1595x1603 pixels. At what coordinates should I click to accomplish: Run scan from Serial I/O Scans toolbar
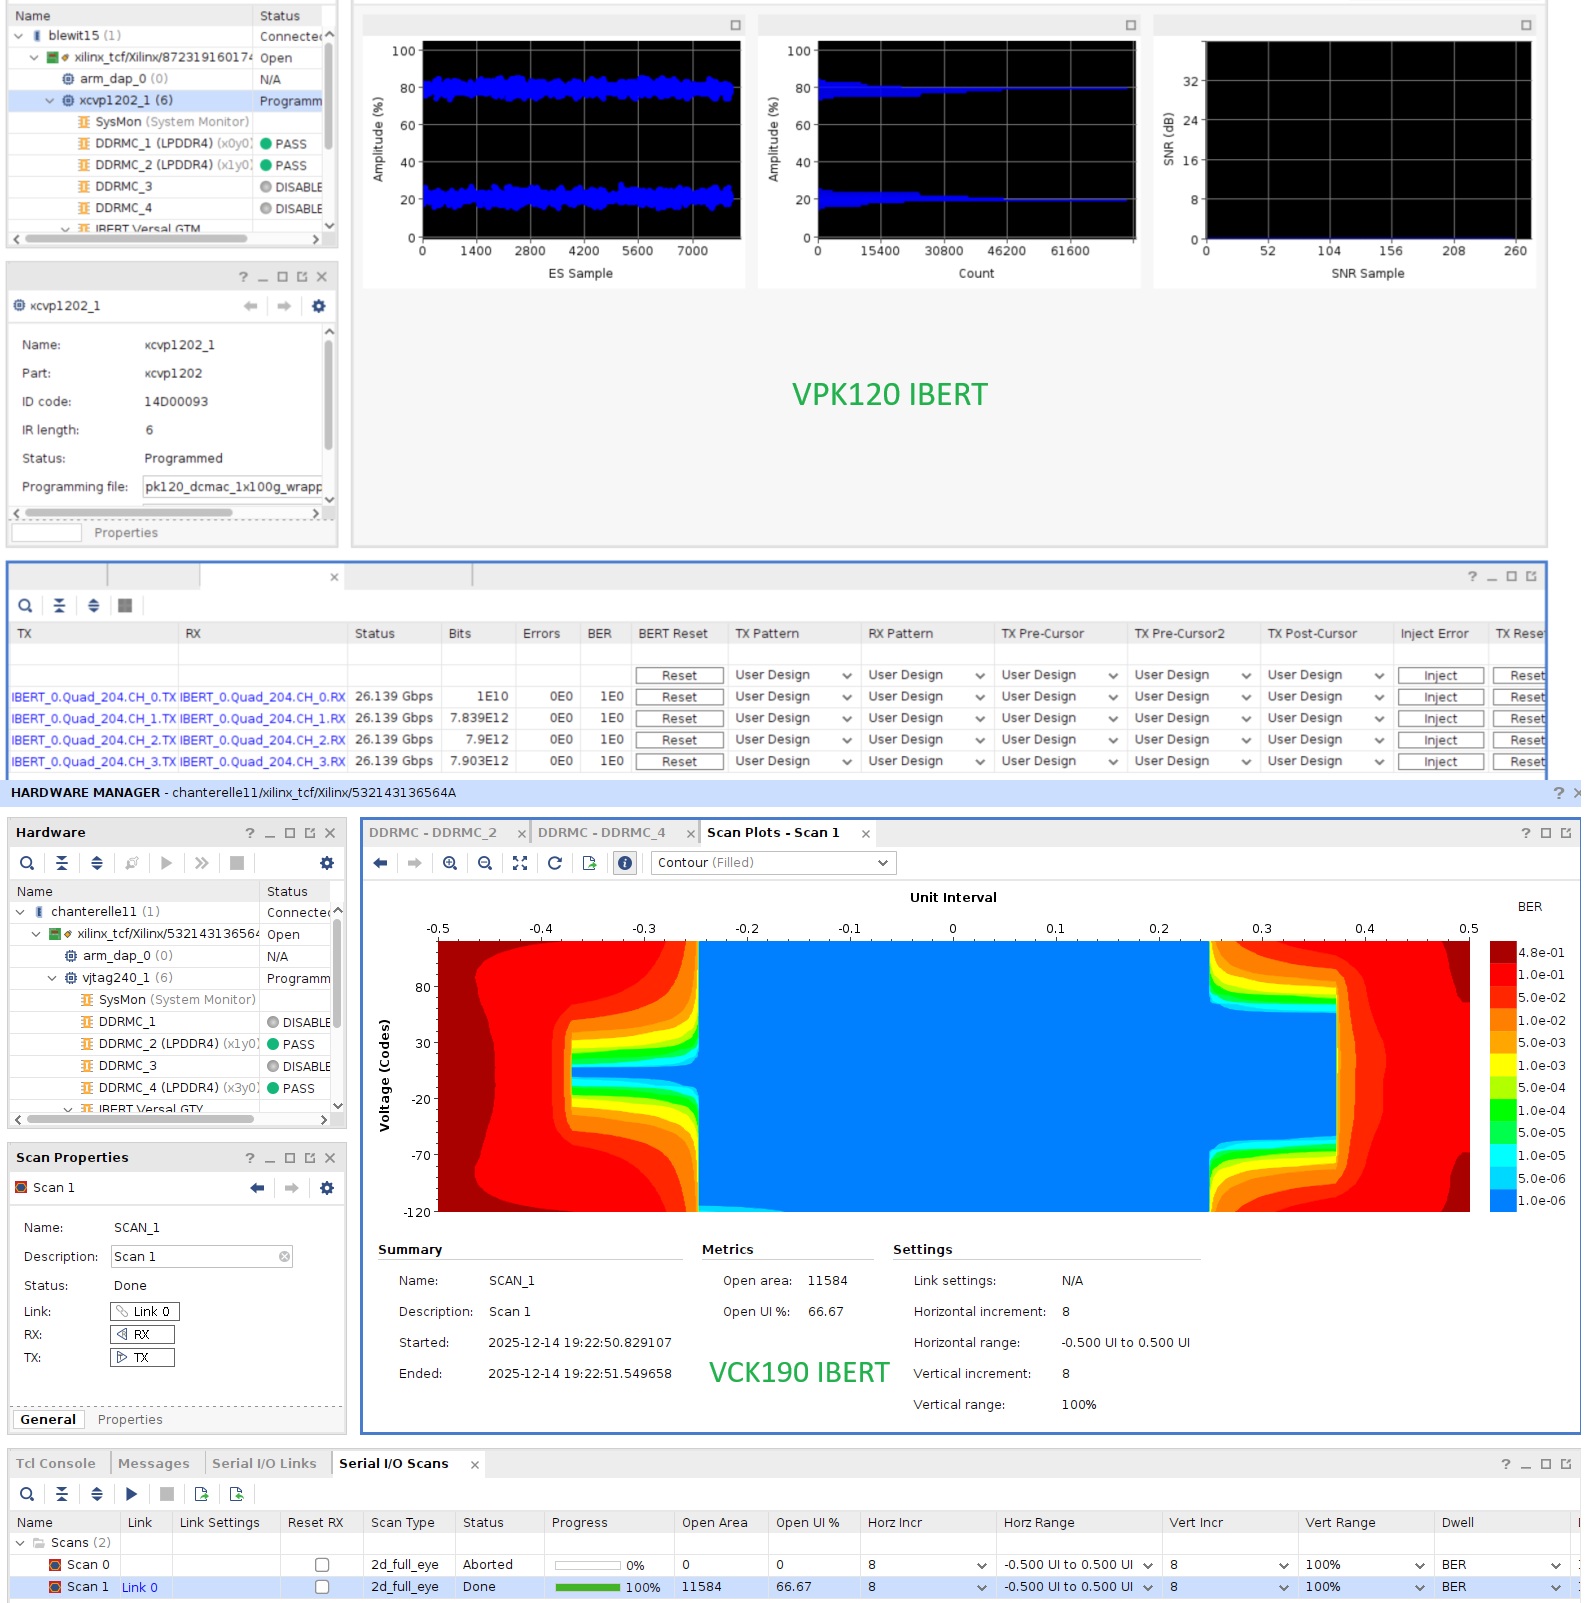coord(131,1494)
